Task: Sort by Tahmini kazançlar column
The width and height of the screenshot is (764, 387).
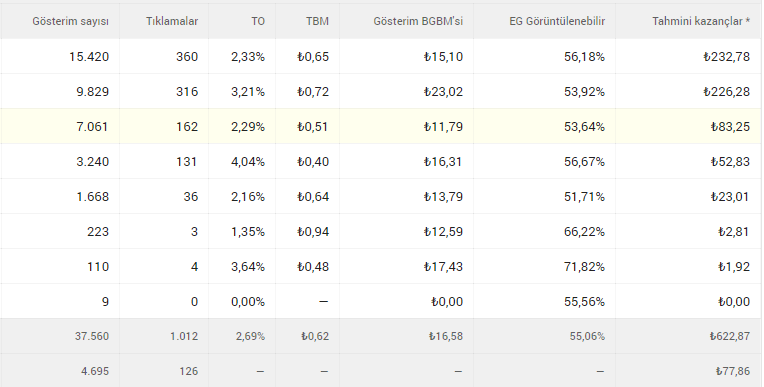Action: coord(701,21)
